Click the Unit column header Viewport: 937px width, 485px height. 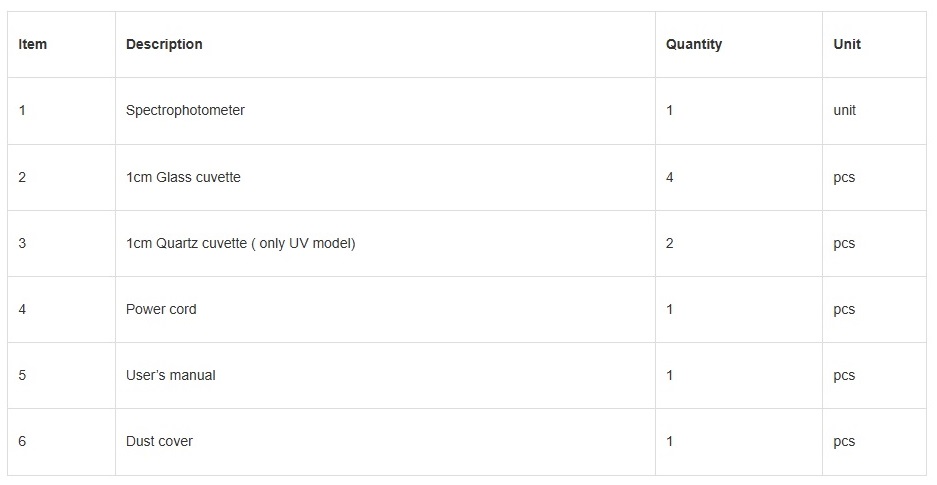(x=847, y=44)
